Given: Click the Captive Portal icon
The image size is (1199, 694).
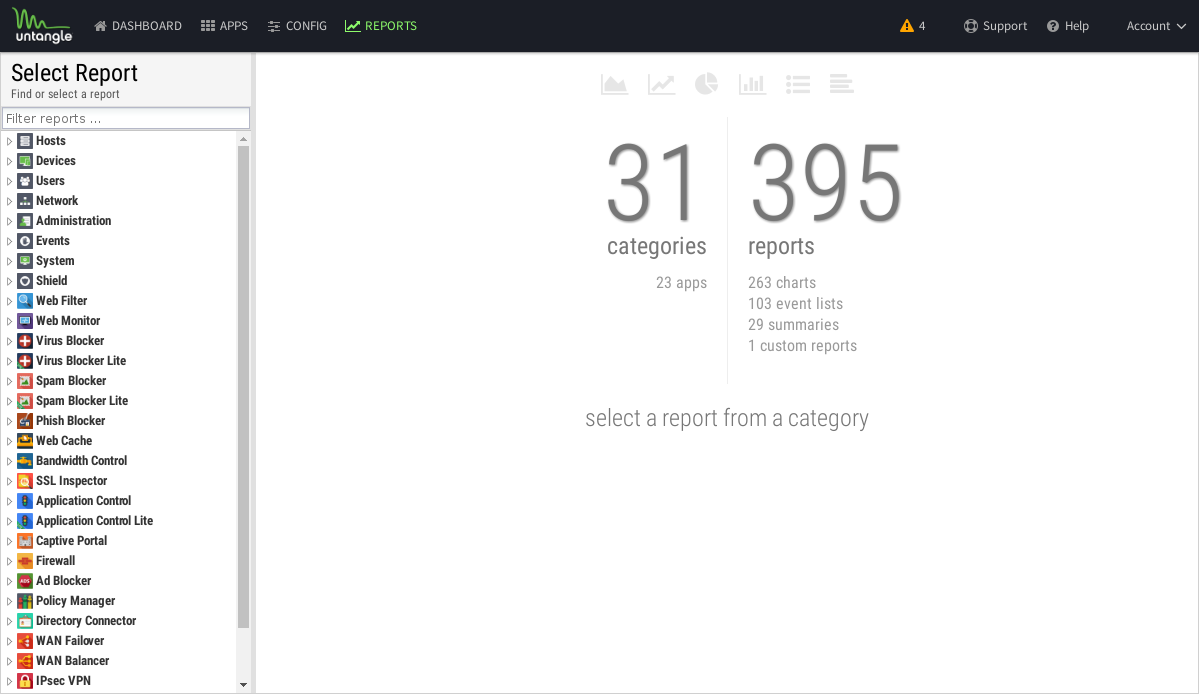Looking at the screenshot, I should 25,540.
